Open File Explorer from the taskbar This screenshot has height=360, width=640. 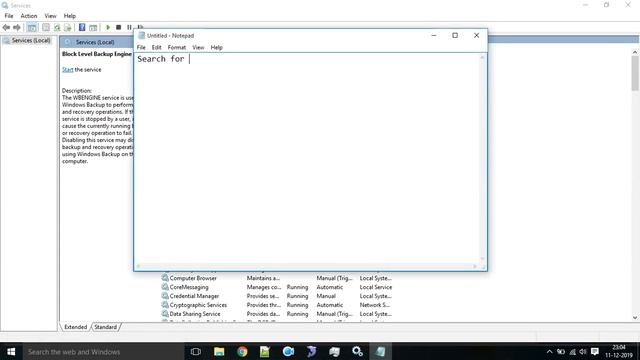(x=219, y=351)
